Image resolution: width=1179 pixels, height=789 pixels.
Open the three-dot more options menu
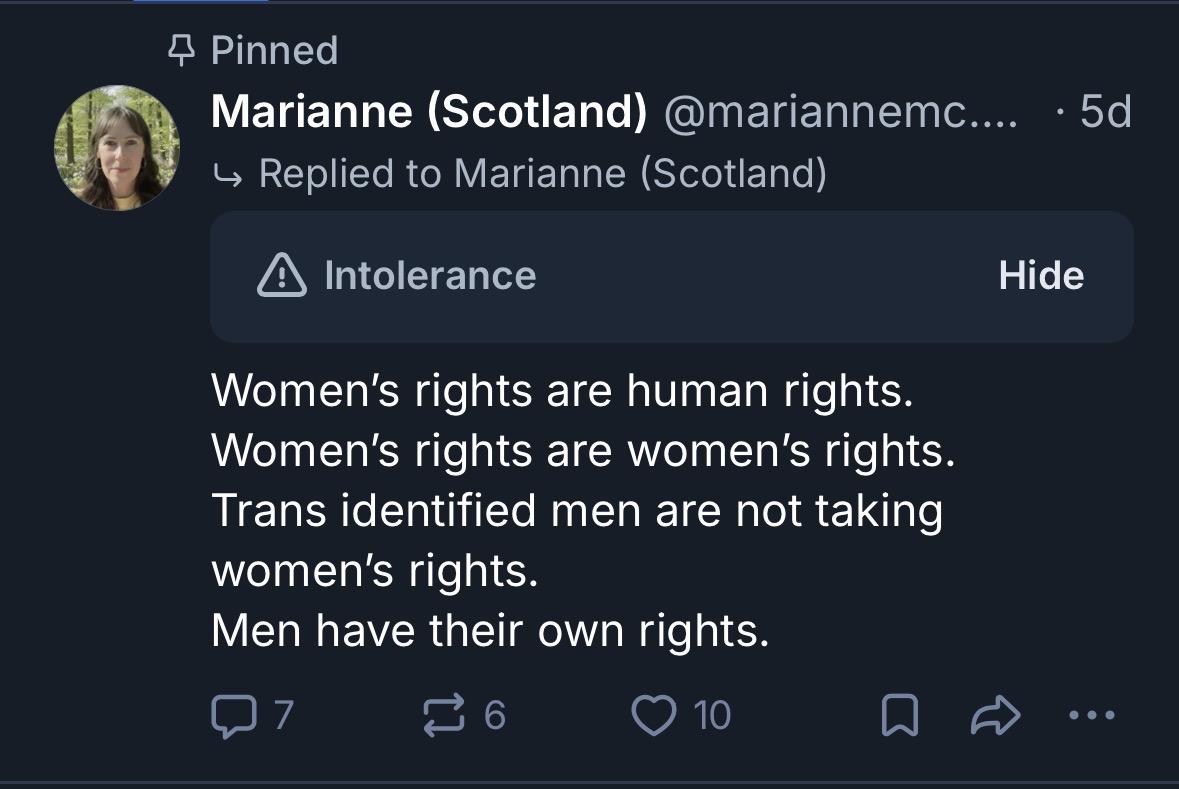[1092, 715]
